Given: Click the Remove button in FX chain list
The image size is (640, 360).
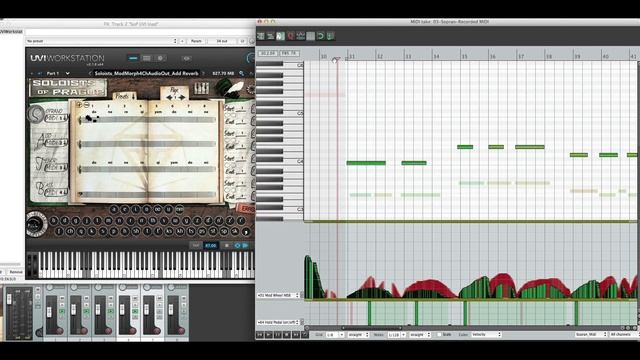Looking at the screenshot, I should pyautogui.click(x=16, y=272).
